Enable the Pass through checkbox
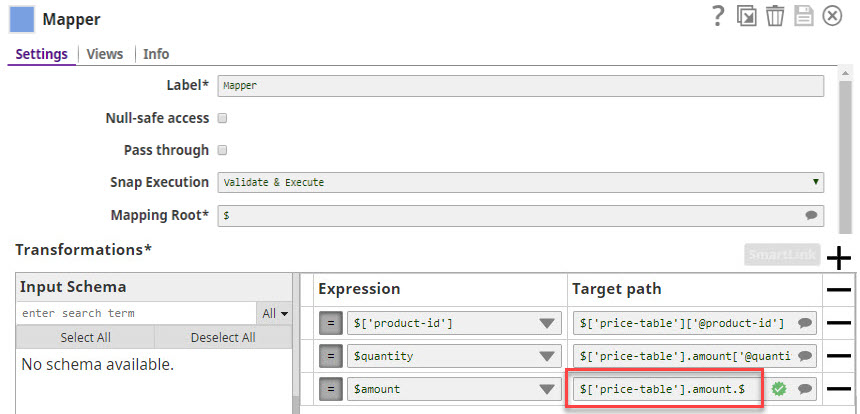 (223, 150)
